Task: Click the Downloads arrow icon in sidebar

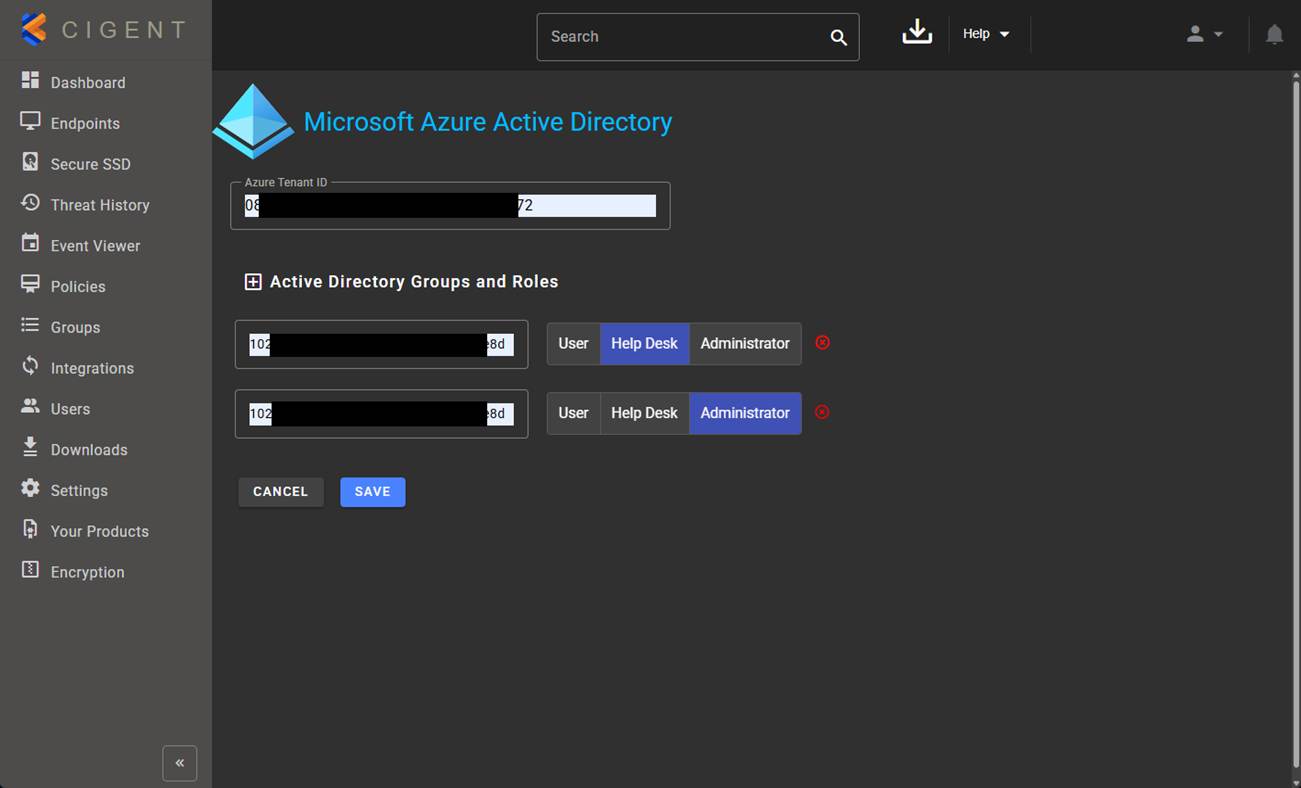Action: click(30, 448)
